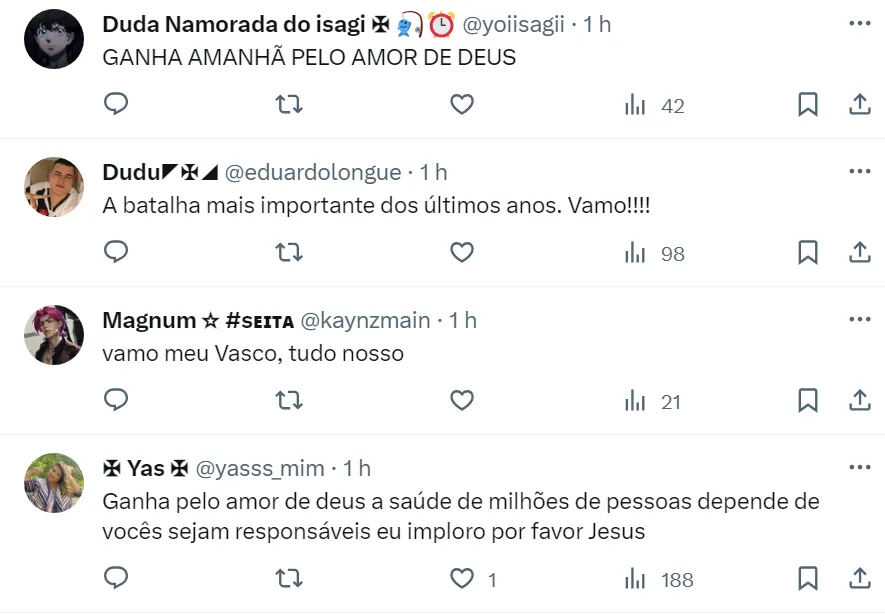Reply to Duda Namorada do isagi's tweet
Viewport: 885px width, 615px height.
pos(116,105)
